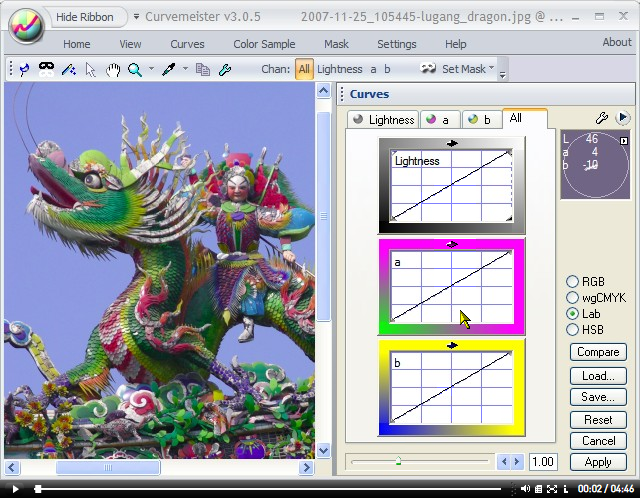Open the Home ribbon tab
The image size is (640, 498).
click(x=77, y=44)
